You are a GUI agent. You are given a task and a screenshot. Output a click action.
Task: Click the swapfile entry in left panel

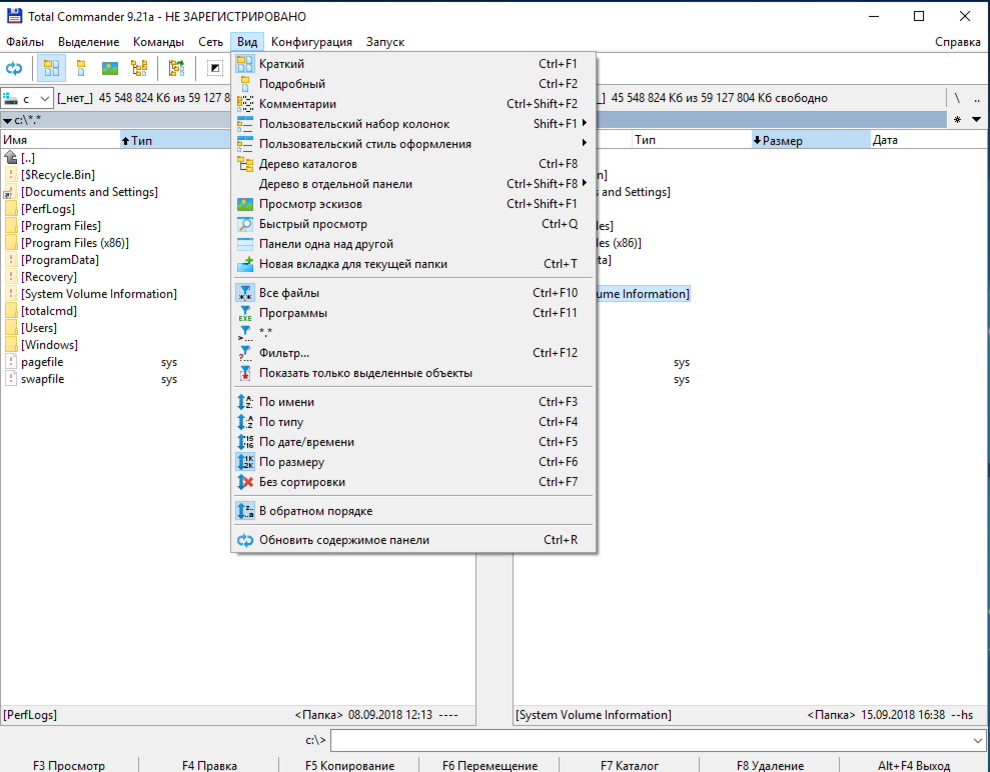(x=42, y=379)
